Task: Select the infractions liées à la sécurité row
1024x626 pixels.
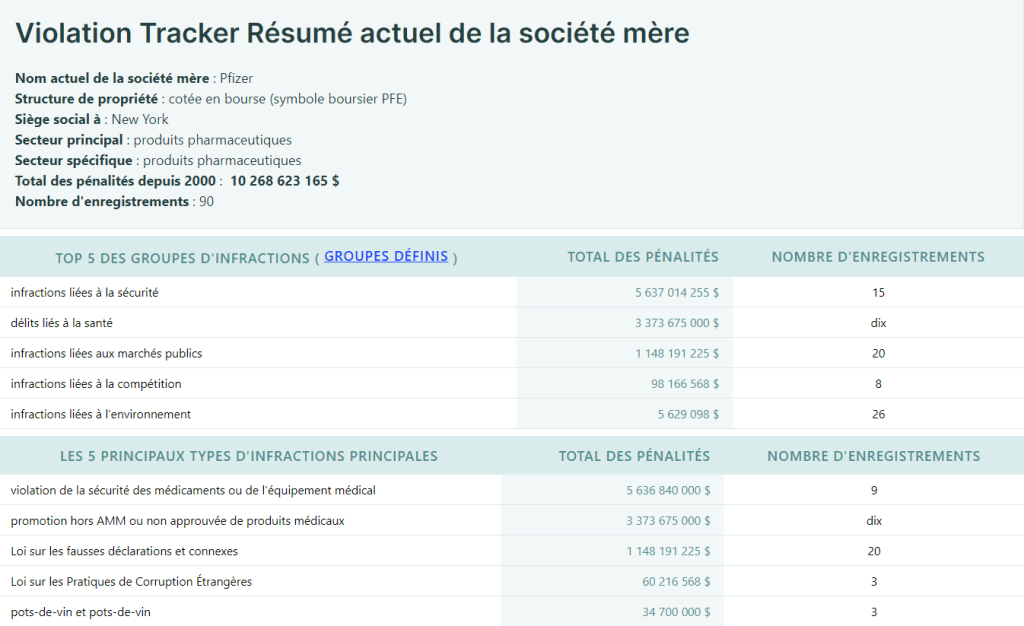Action: 85,293
